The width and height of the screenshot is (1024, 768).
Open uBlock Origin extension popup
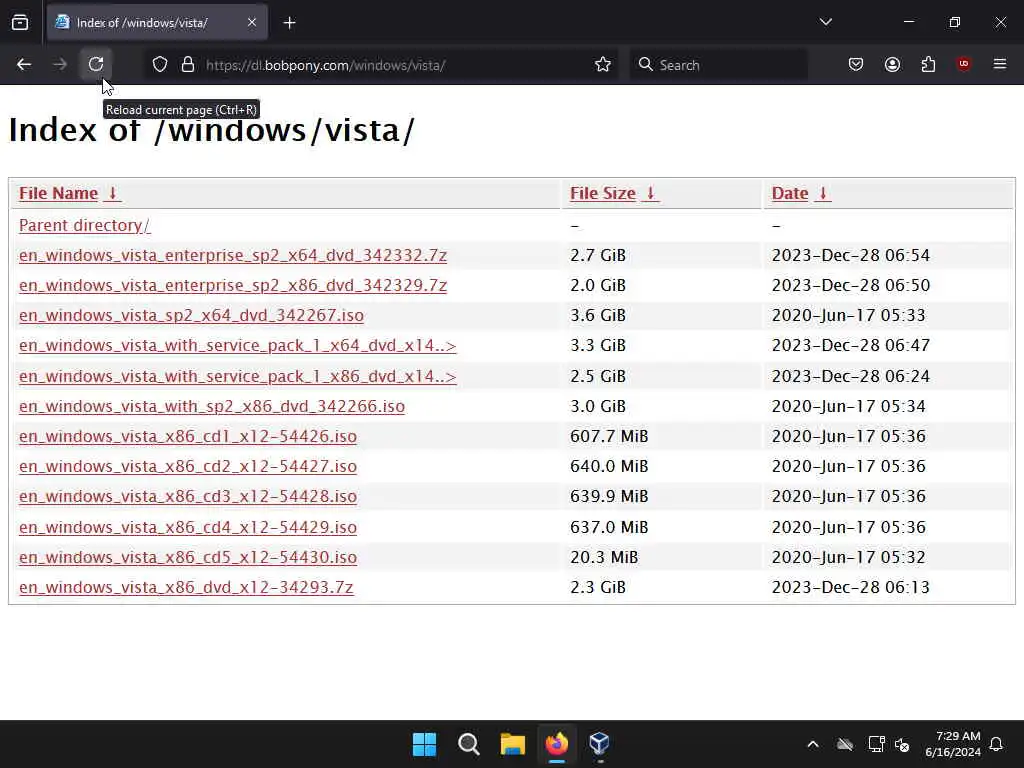(963, 64)
